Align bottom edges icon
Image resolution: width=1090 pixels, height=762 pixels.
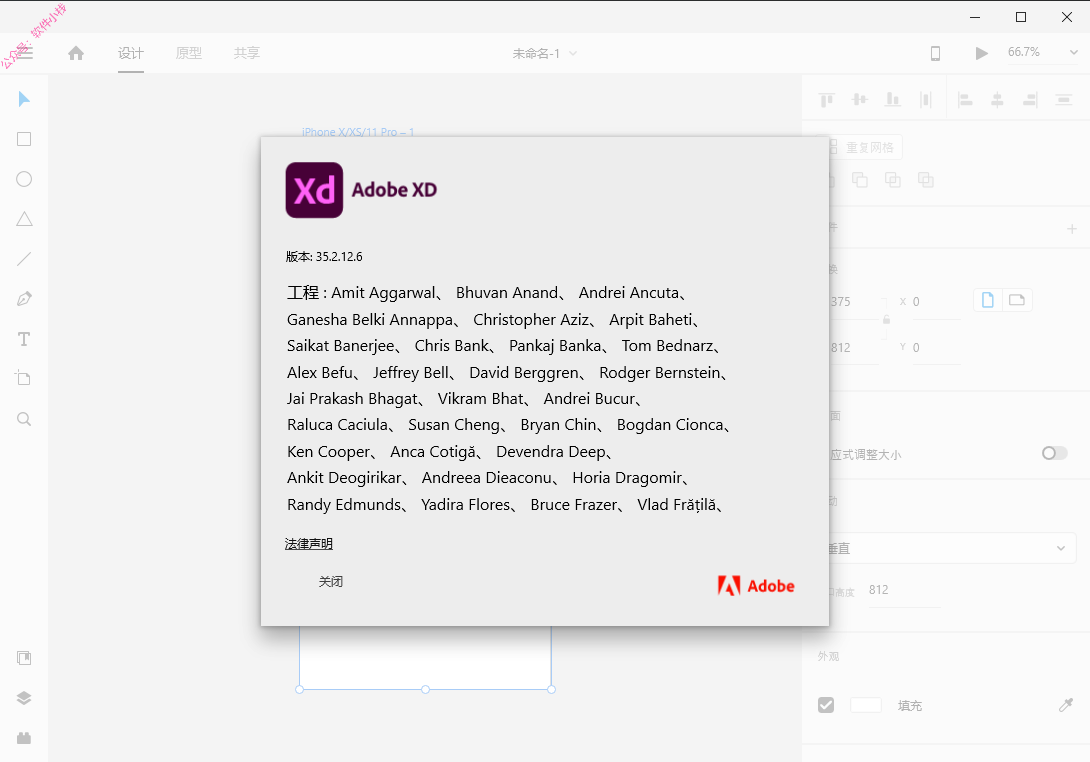click(893, 100)
